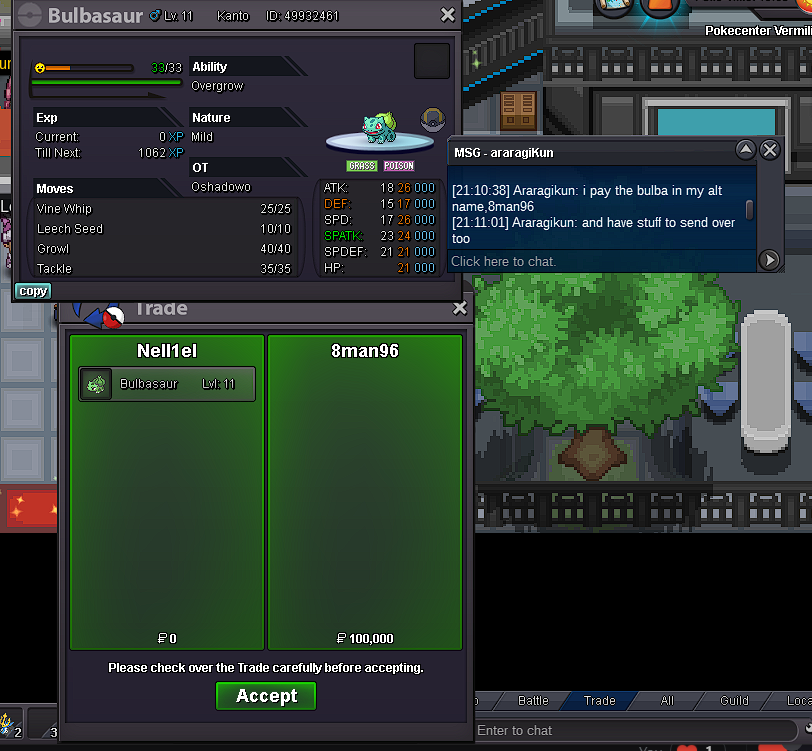Copy the Bulbasaur summary info
The image size is (812, 751).
click(33, 291)
